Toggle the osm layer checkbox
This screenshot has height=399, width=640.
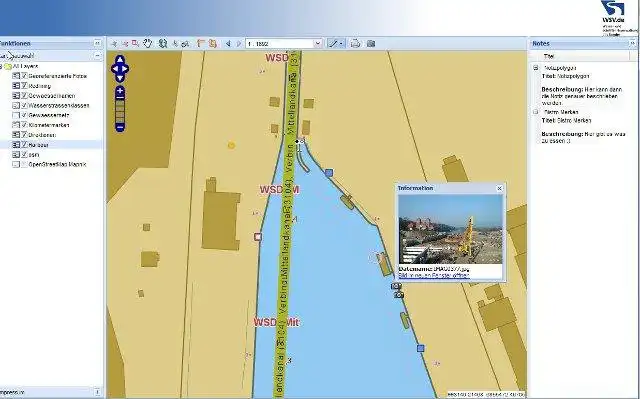click(24, 155)
